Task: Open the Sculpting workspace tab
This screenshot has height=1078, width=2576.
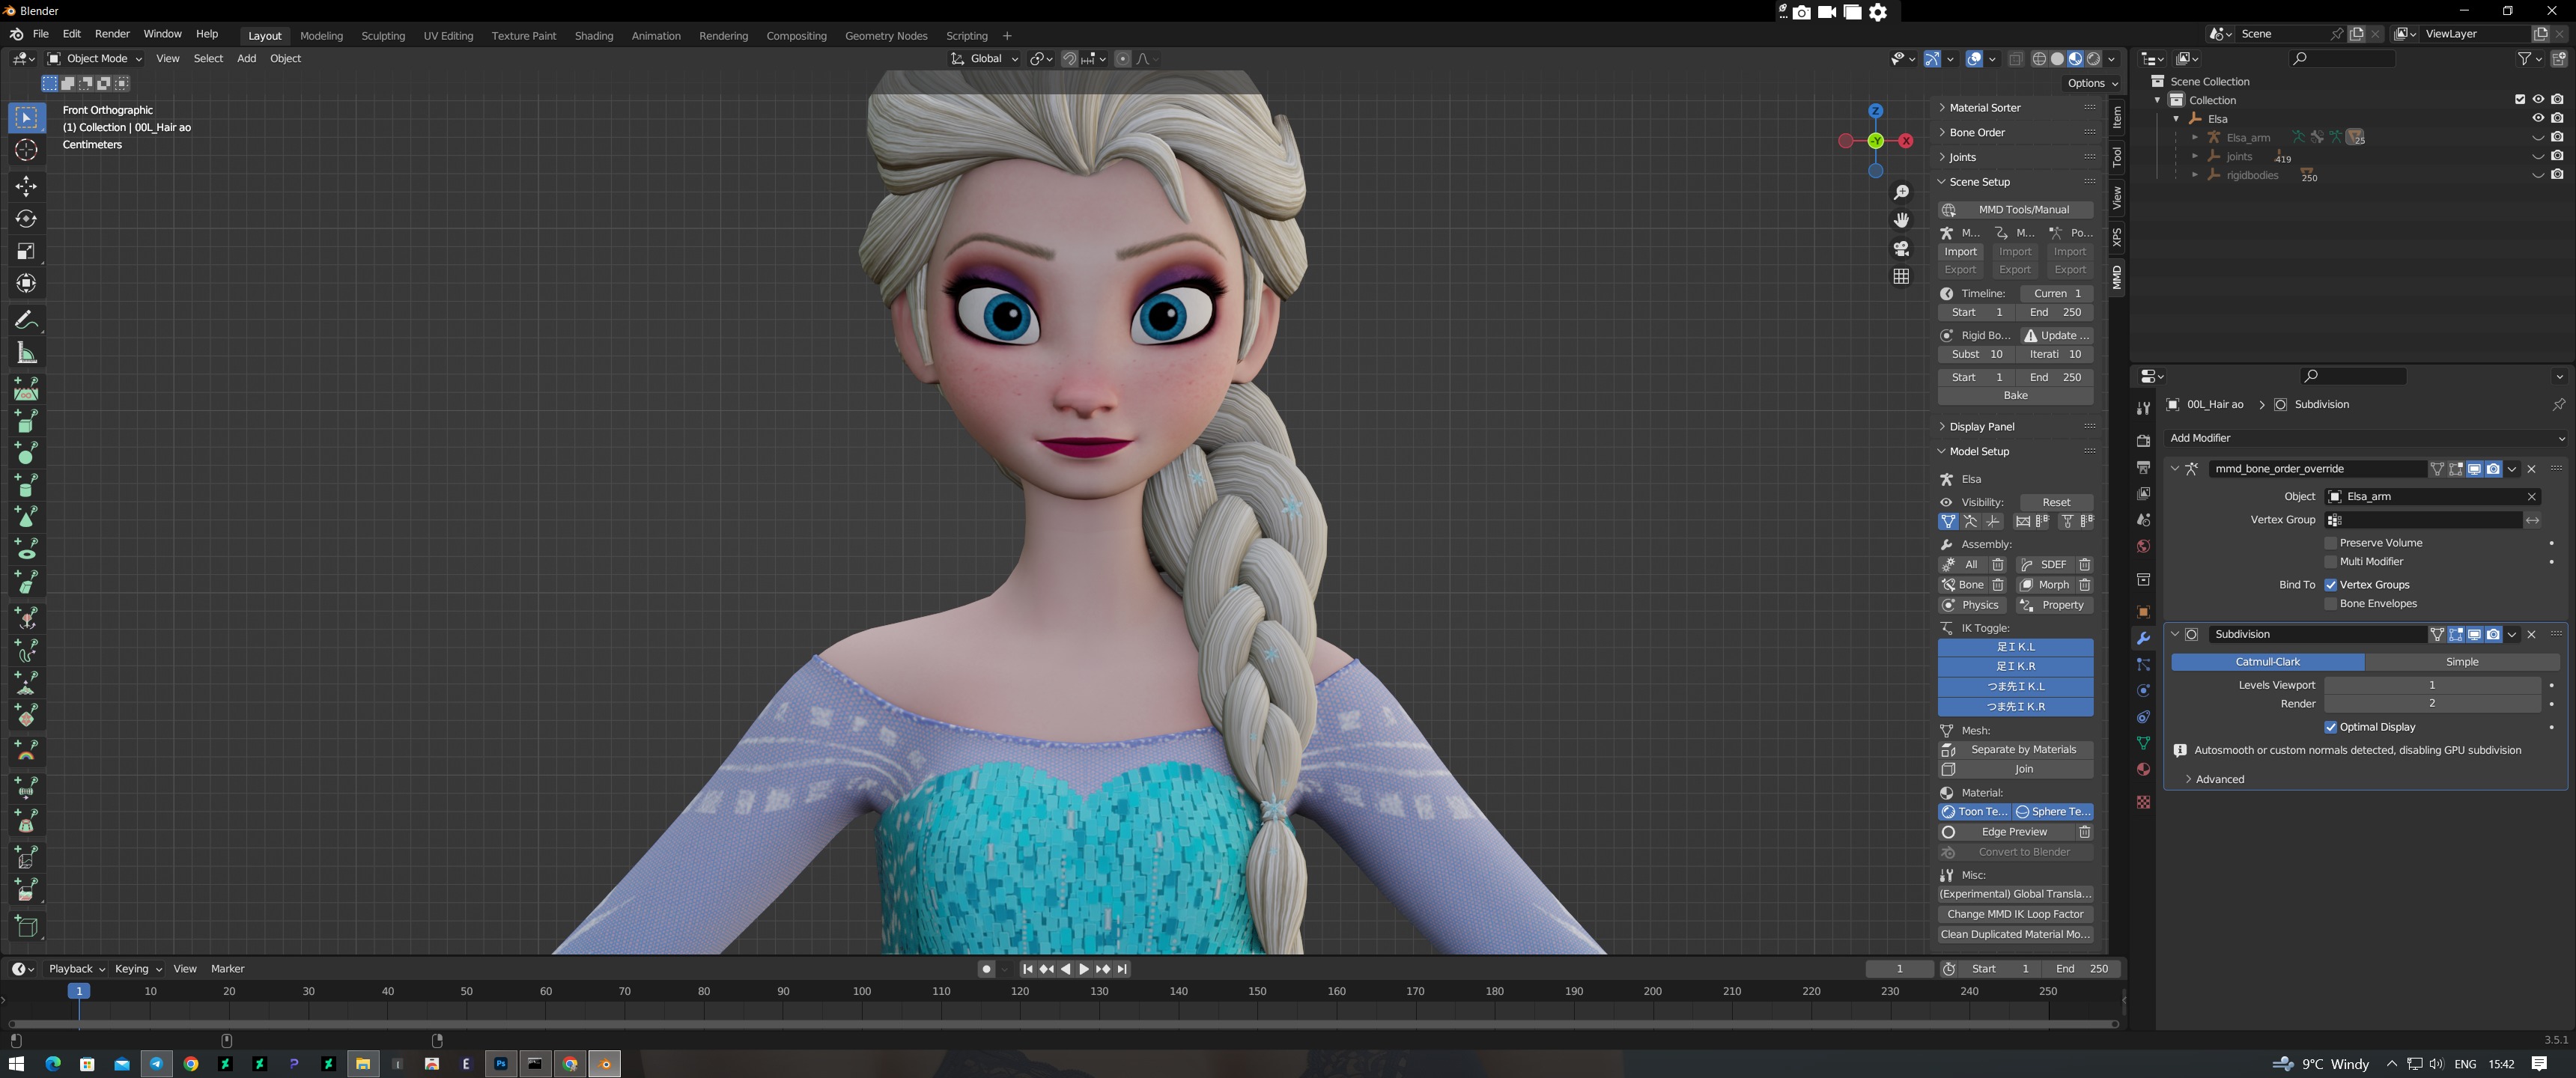Action: (383, 36)
